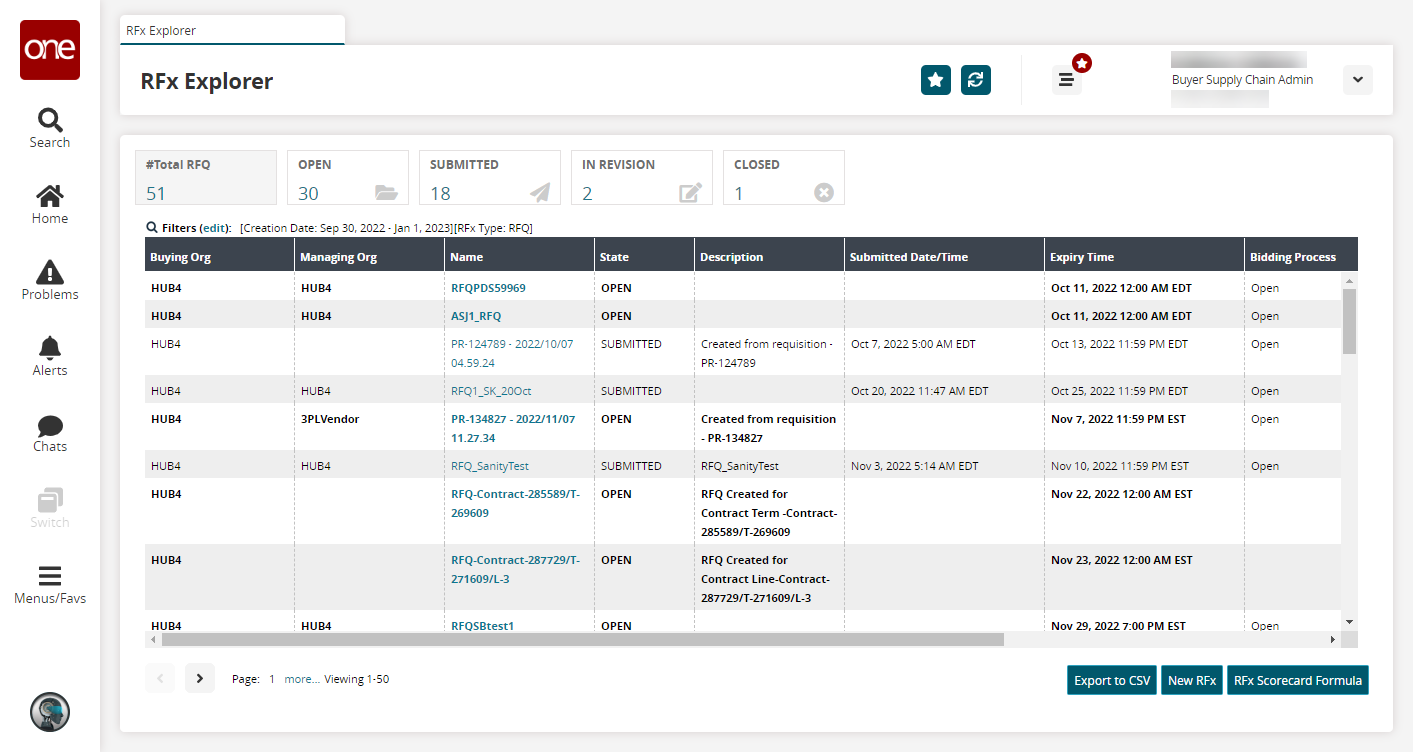Refresh the RFx Explorer page
Screen dimensions: 1413x752
[975, 80]
